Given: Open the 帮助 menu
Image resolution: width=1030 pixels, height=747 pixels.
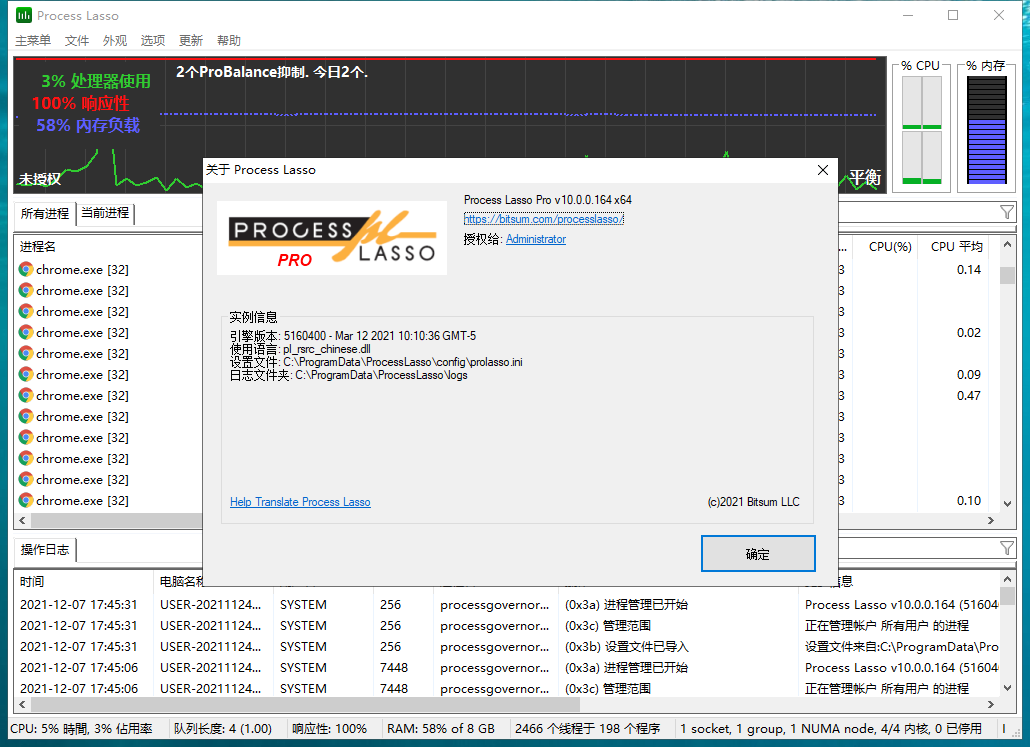Looking at the screenshot, I should (x=227, y=41).
